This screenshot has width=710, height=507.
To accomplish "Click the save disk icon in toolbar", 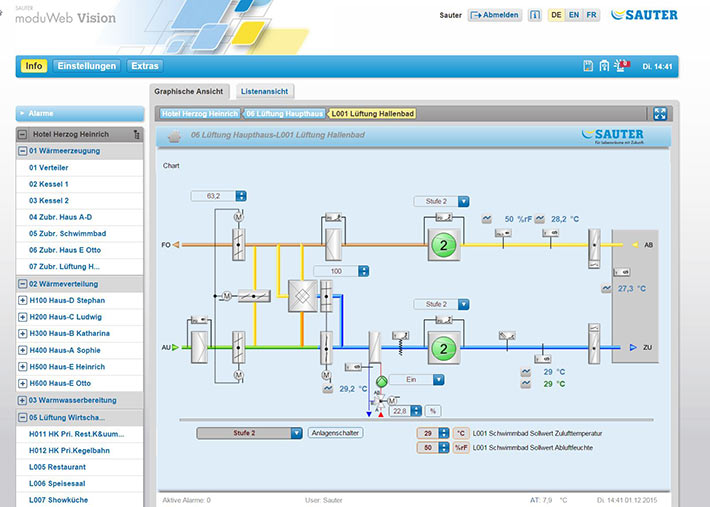I will [x=588, y=66].
